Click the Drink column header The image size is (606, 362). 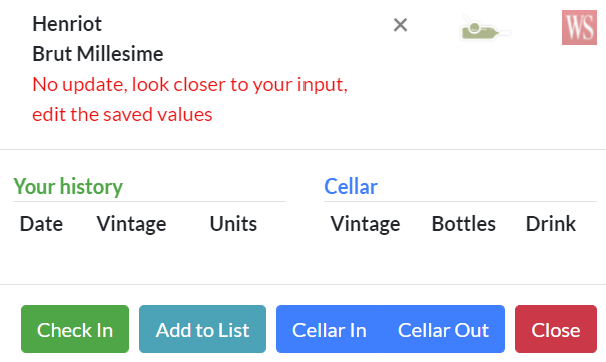[x=551, y=224]
